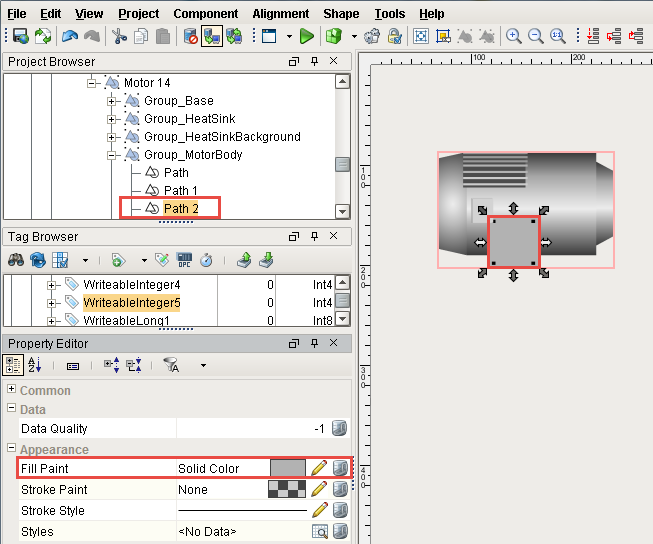Click the Save project icon in toolbar
This screenshot has width=653, height=544.
[21, 36]
